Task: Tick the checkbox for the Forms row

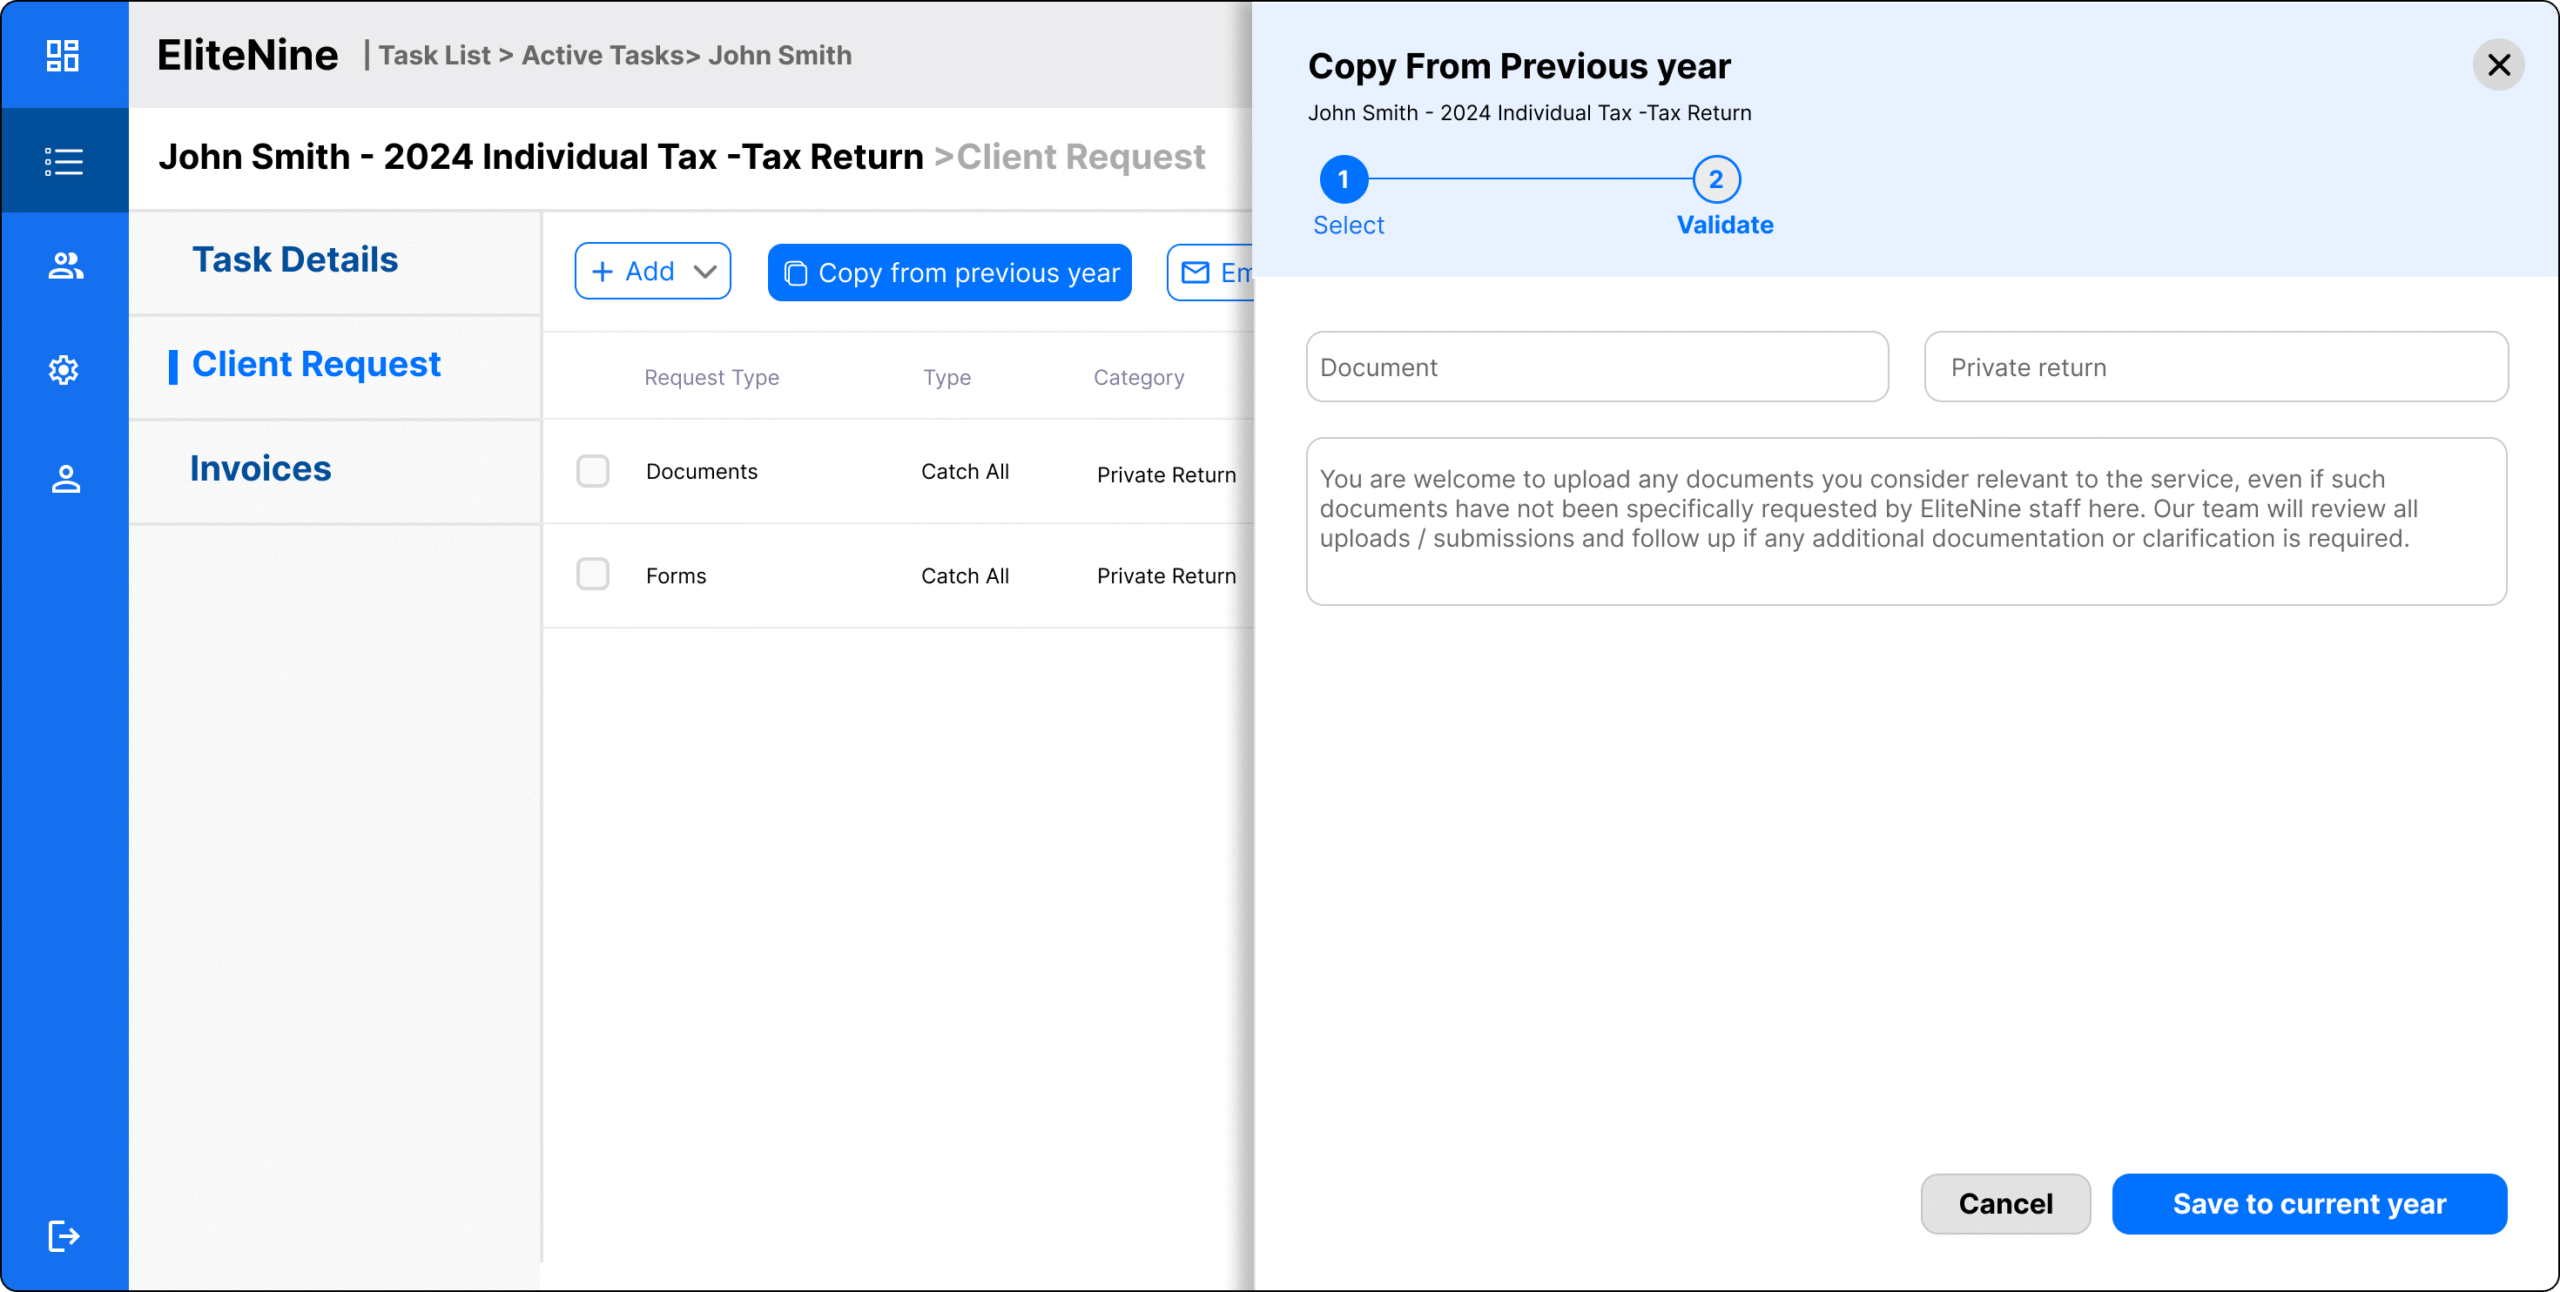Action: click(x=593, y=575)
